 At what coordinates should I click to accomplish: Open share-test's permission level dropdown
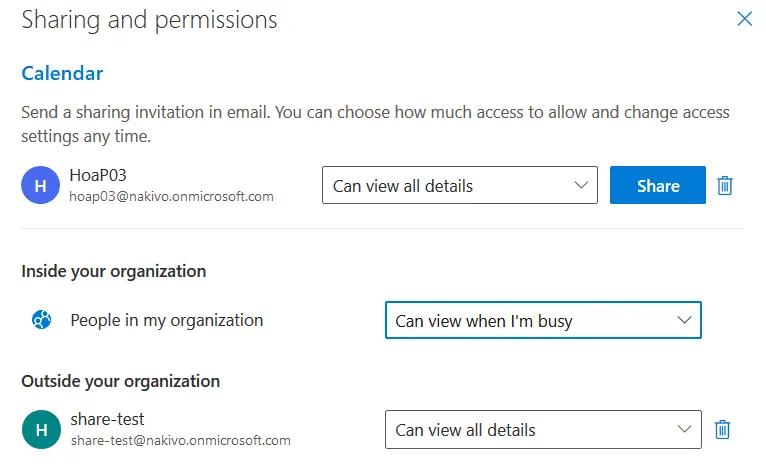[x=543, y=430]
